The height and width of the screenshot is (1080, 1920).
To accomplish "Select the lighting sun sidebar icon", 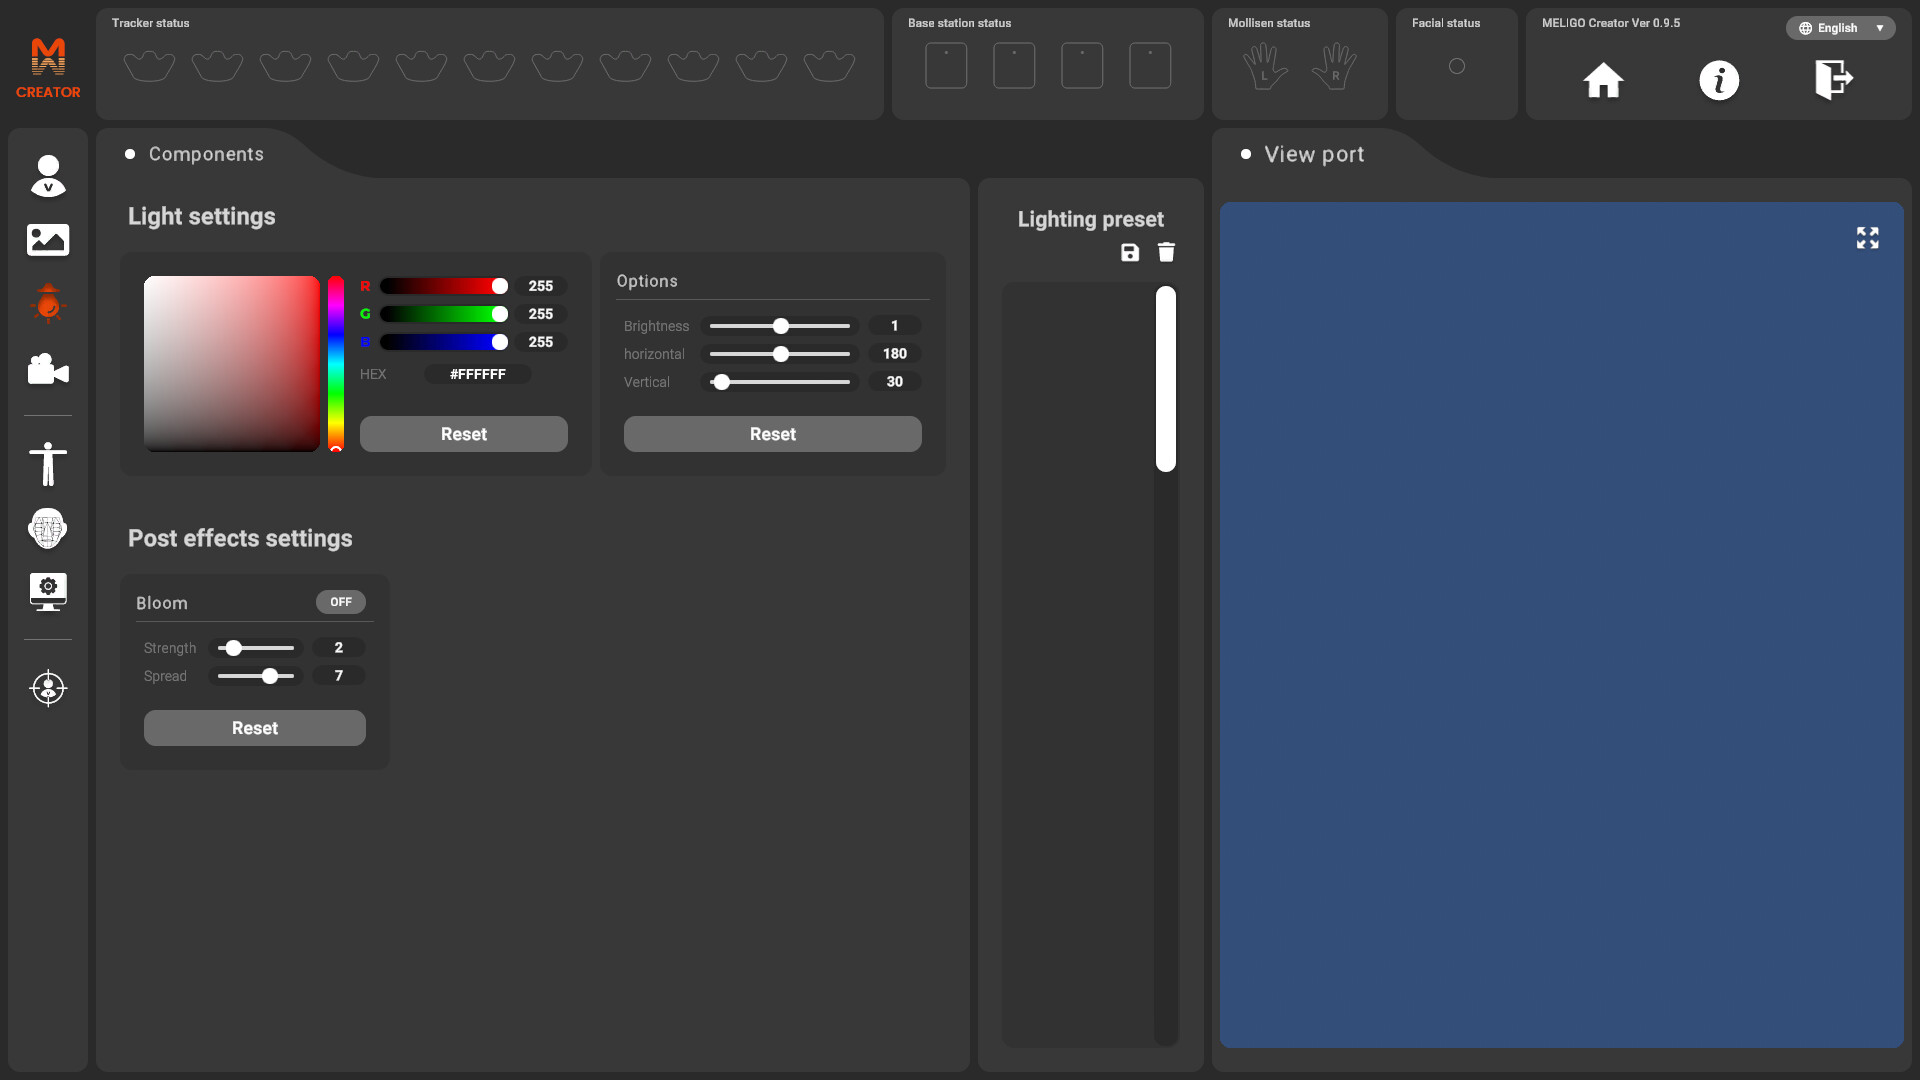I will (x=48, y=304).
